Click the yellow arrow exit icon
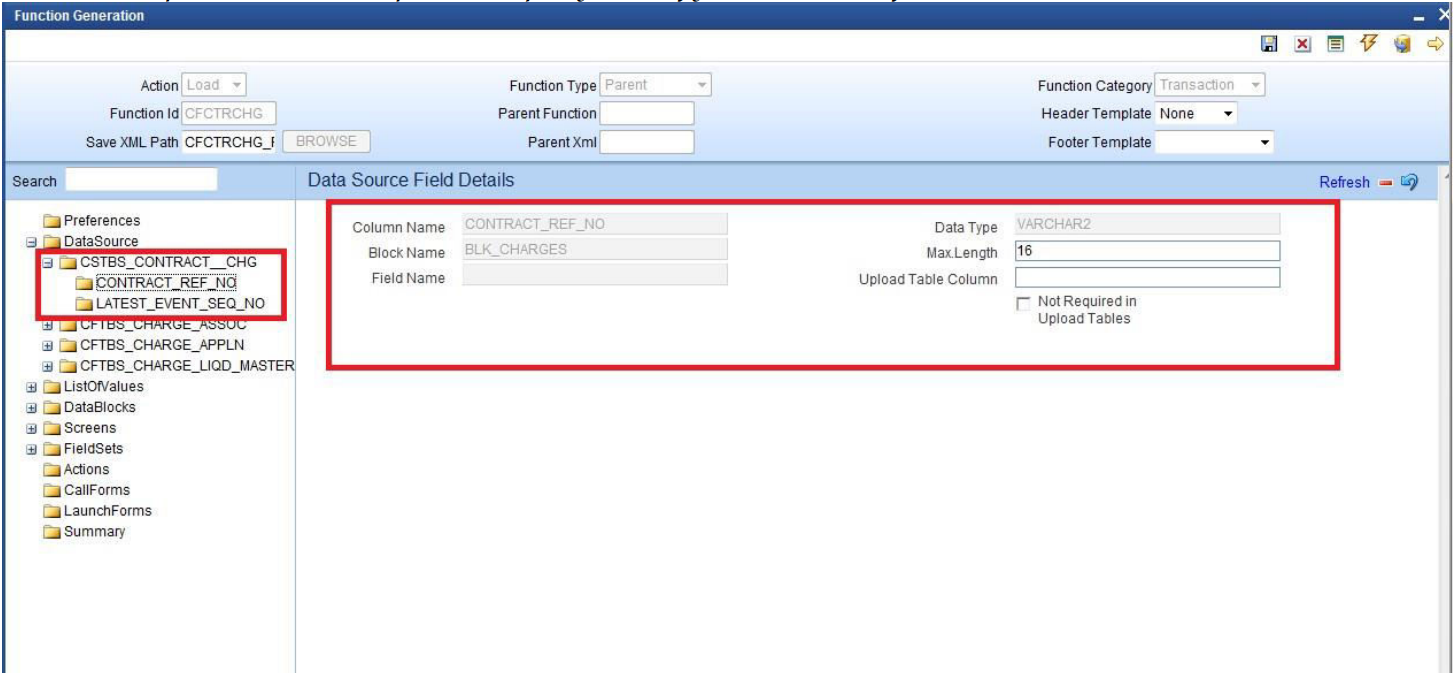Image resolution: width=1453 pixels, height=673 pixels. point(1435,44)
